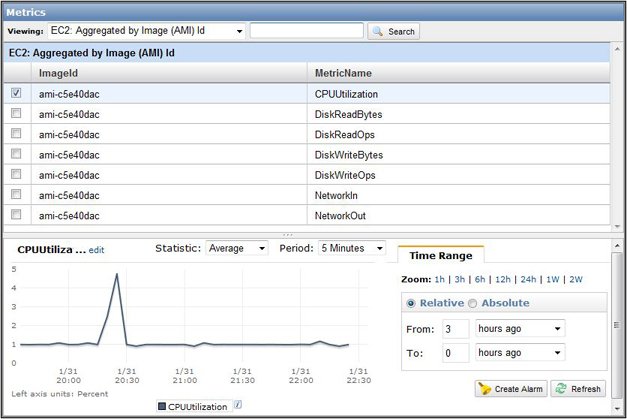Open the From units dropdown 'hours ago'

(x=520, y=329)
